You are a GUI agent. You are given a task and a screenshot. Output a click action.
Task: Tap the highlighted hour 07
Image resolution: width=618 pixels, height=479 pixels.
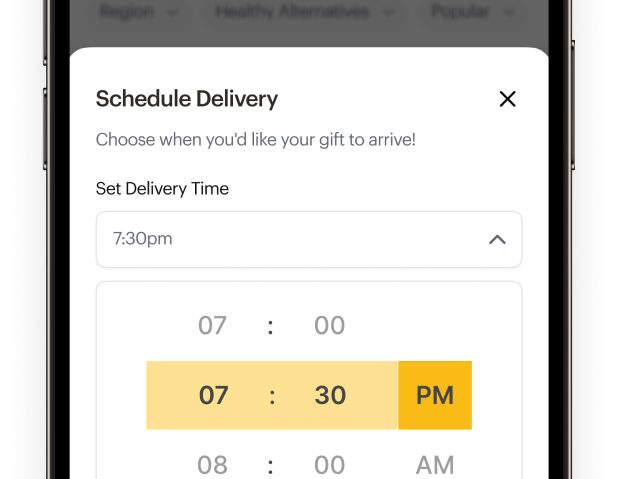click(213, 395)
